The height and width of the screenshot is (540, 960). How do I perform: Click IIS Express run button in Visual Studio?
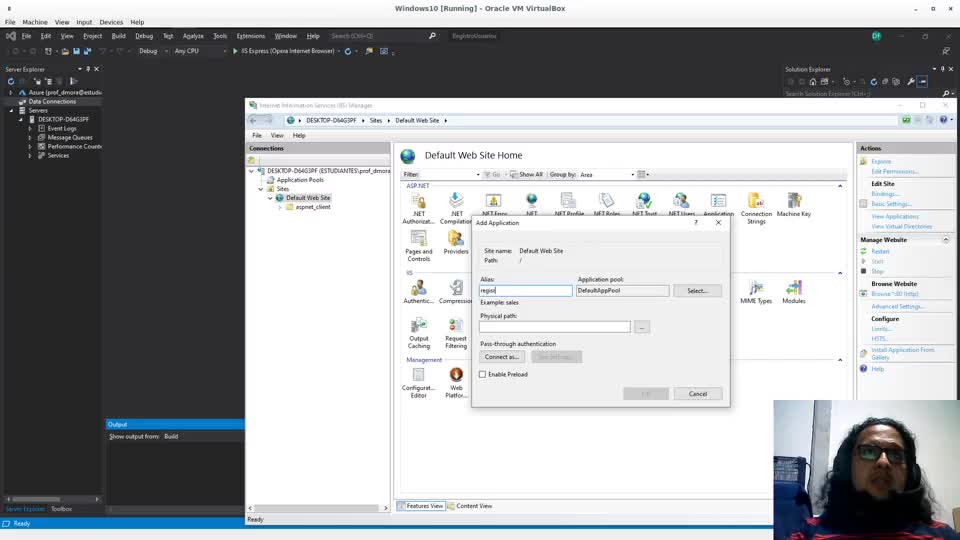(x=284, y=51)
